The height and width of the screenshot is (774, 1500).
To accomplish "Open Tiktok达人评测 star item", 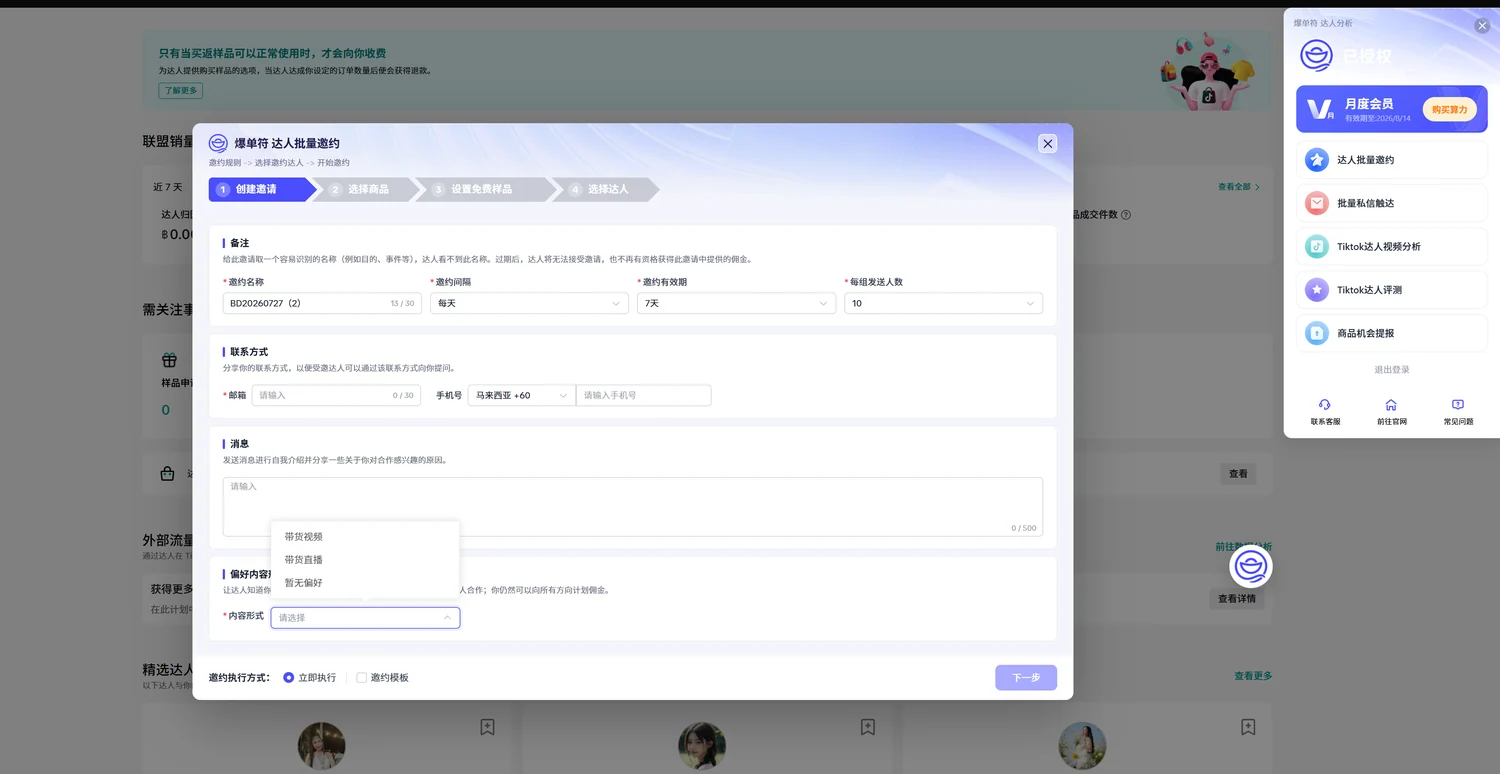I will point(1391,290).
